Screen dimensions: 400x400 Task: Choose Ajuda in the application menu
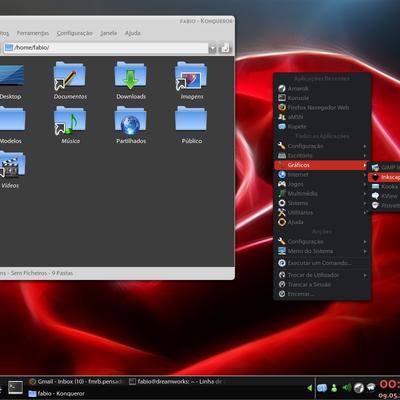[322, 222]
